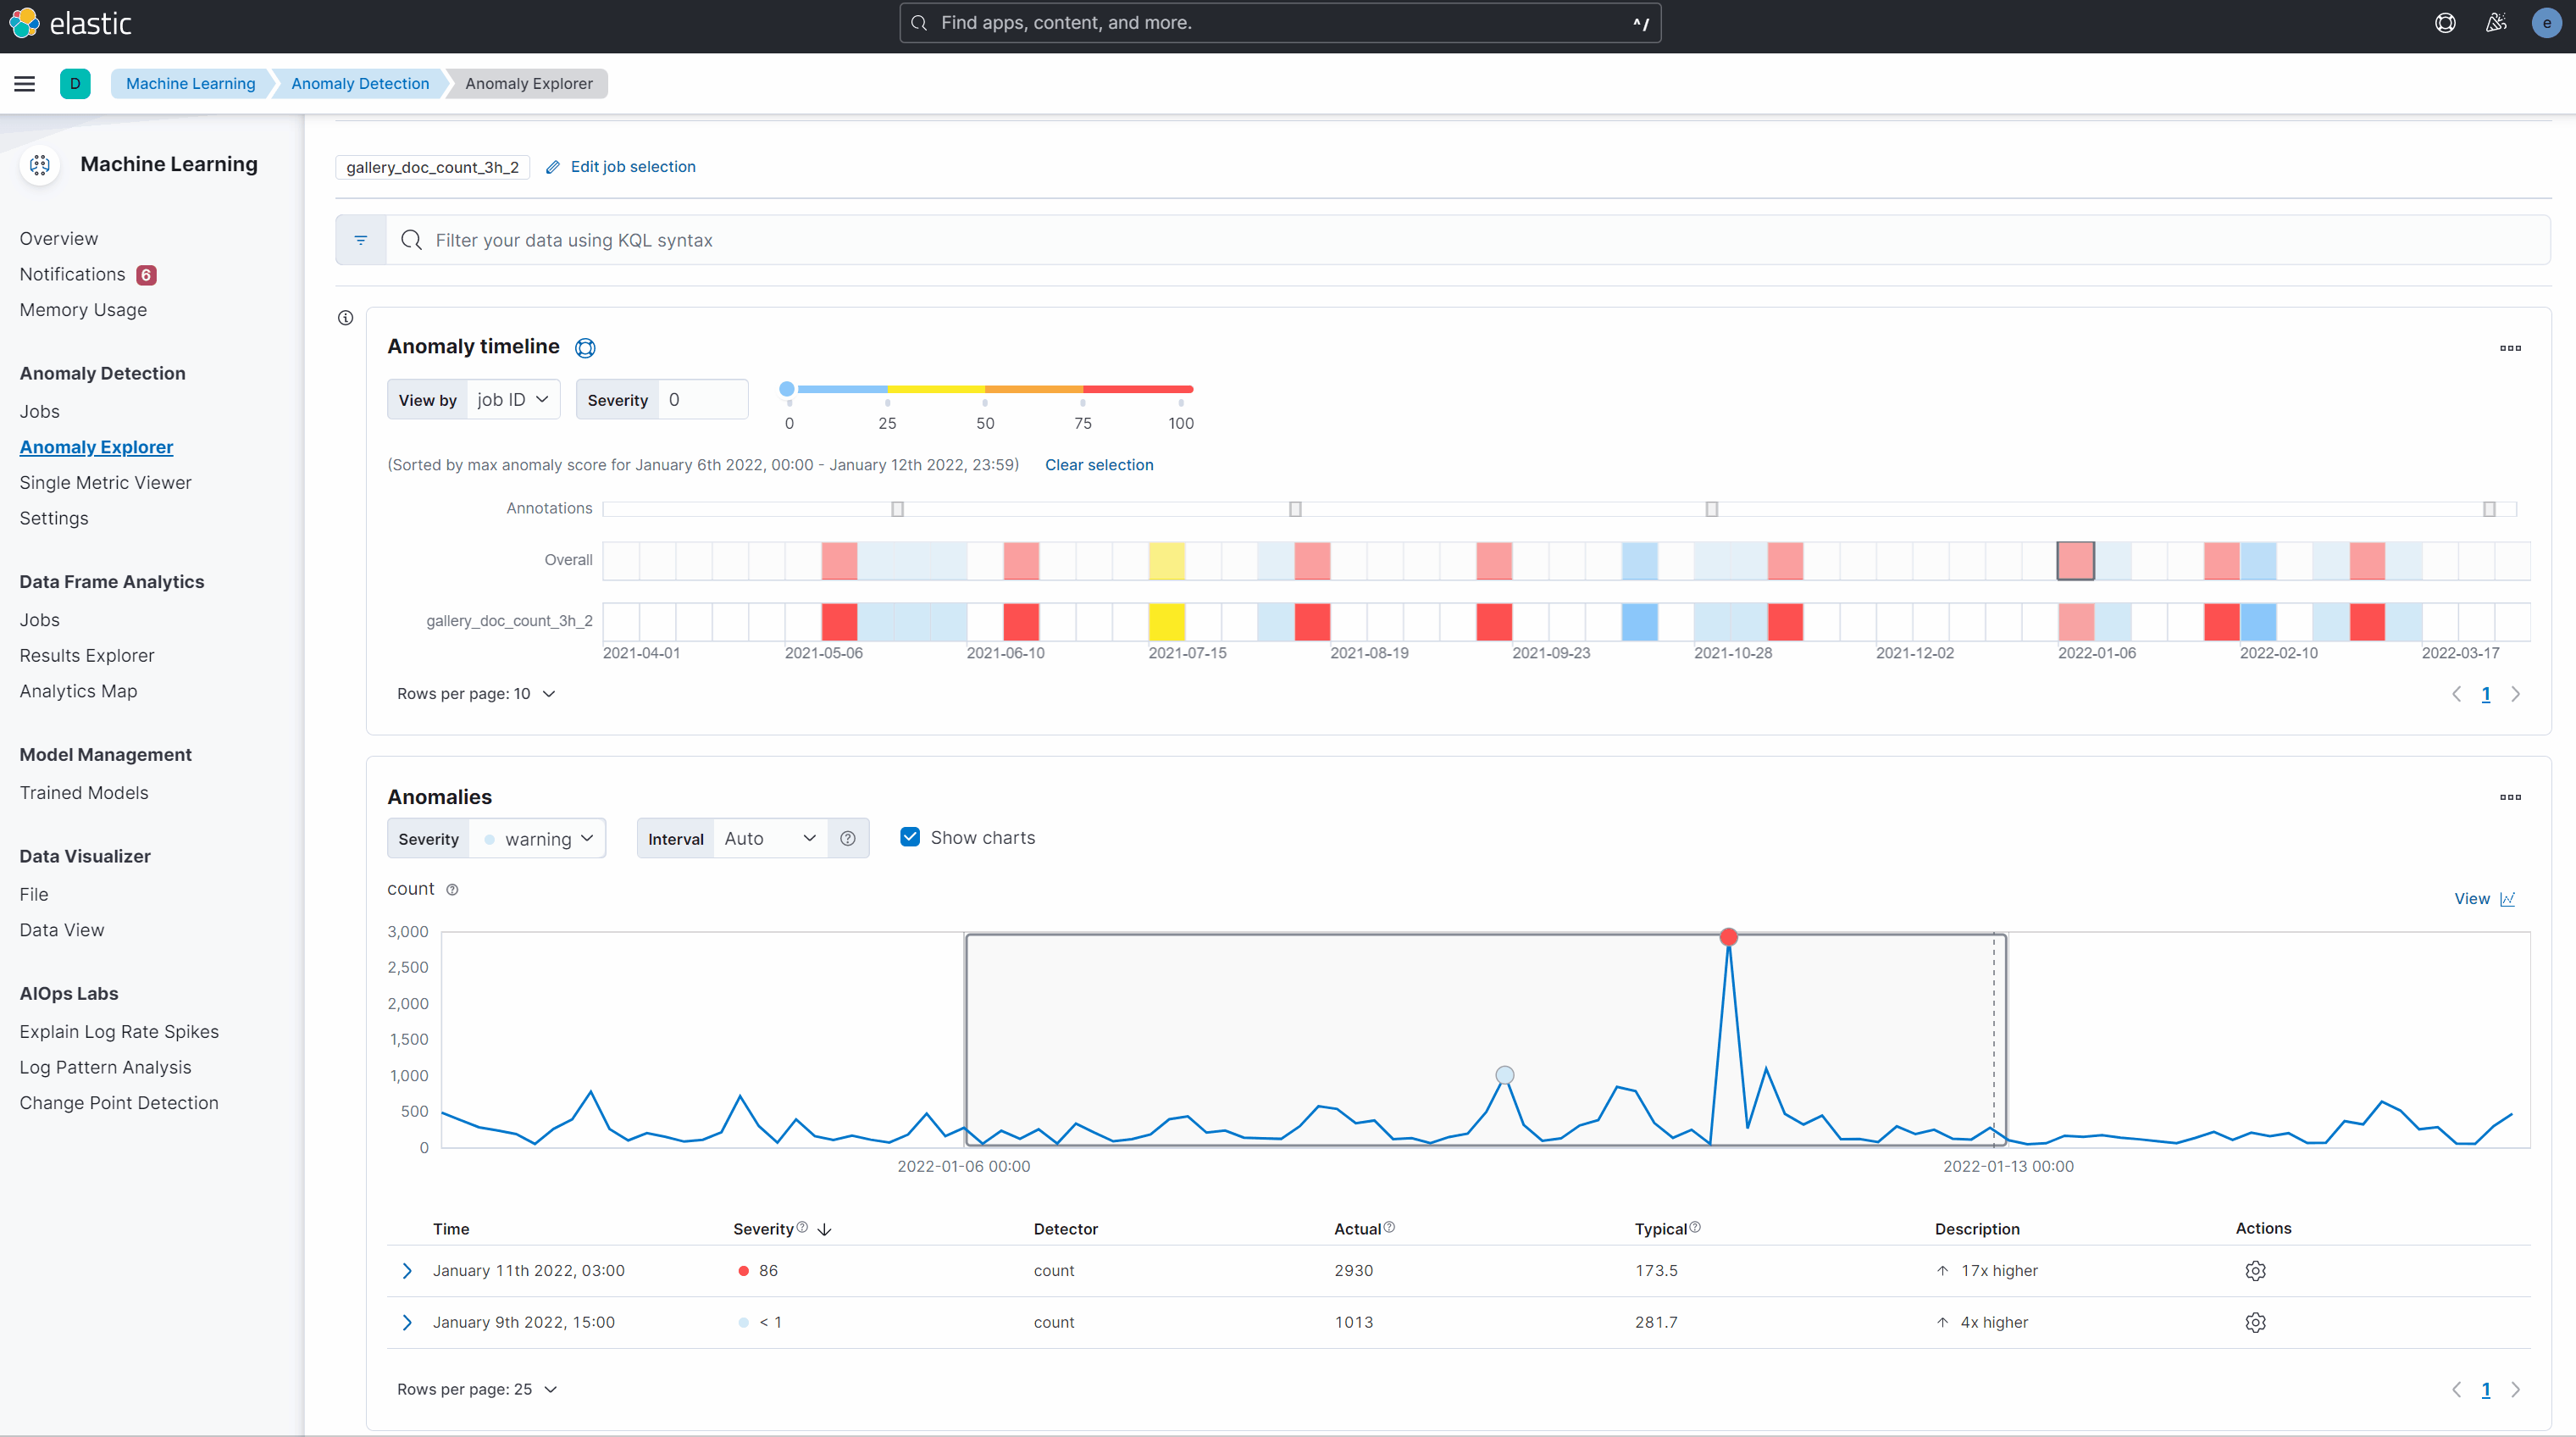Screen dimensions: 2576x1437
Task: Uncheck the Show charts checkbox
Action: (910, 837)
